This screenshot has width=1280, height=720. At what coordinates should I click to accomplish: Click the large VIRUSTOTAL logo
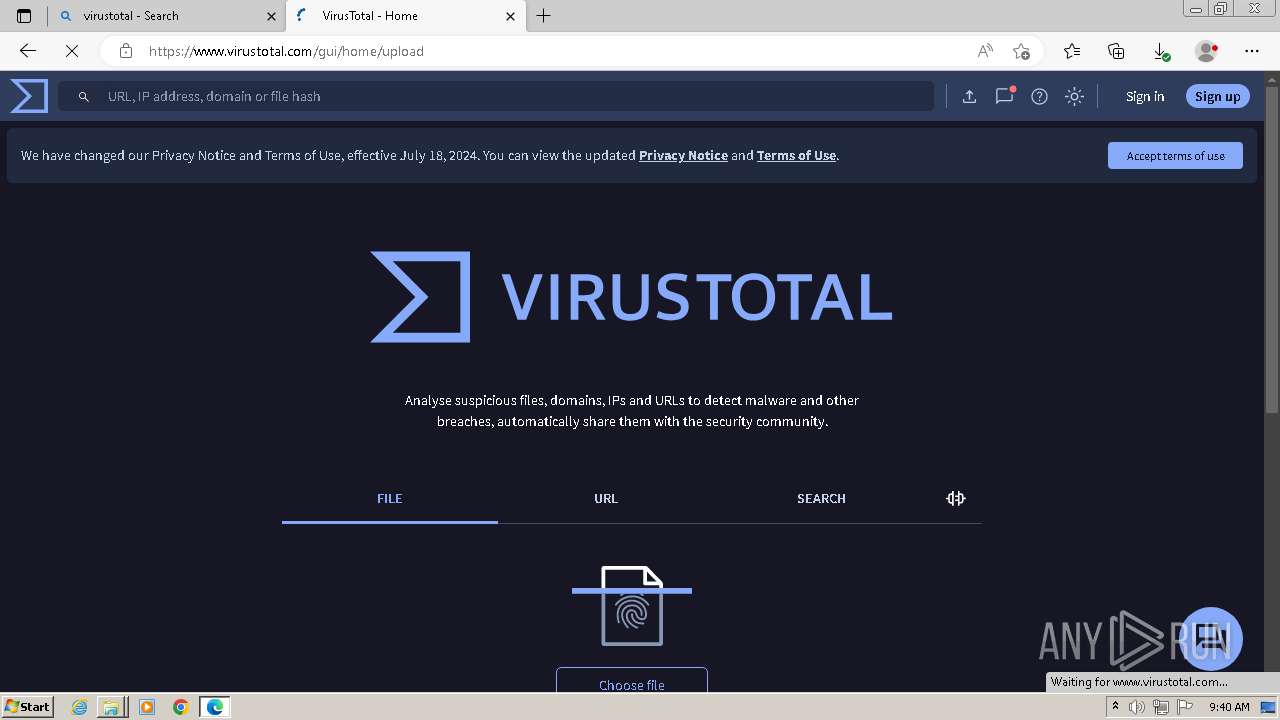(x=631, y=297)
